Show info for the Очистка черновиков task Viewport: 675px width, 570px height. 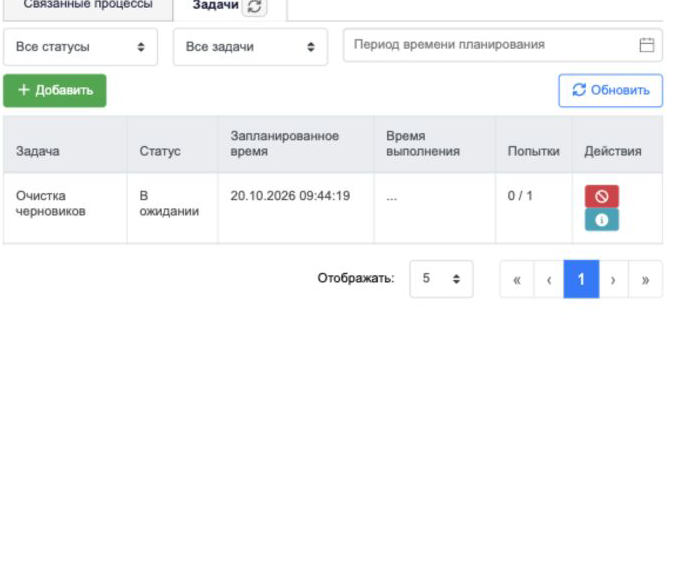pyautogui.click(x=601, y=220)
